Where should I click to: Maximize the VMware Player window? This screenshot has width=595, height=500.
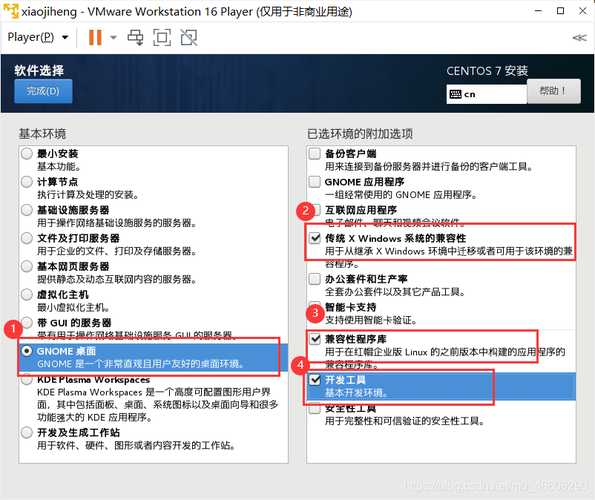560,11
